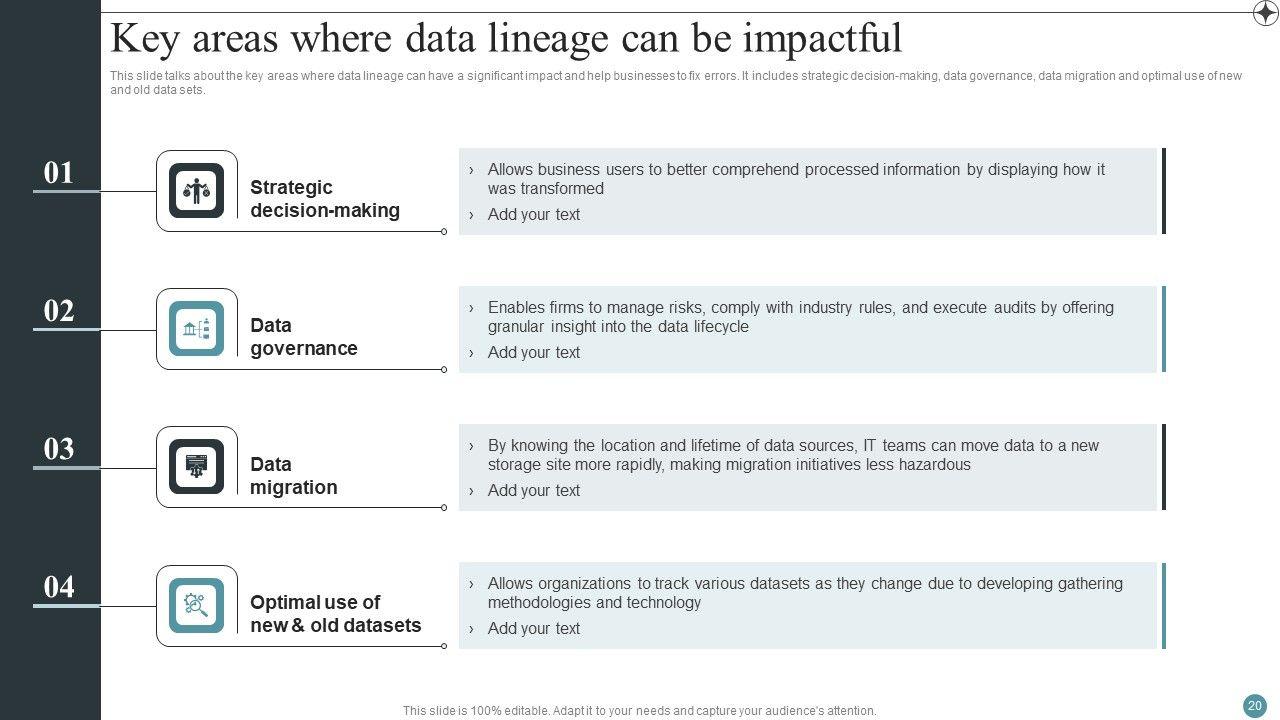Select the Data migration icon

click(x=197, y=467)
